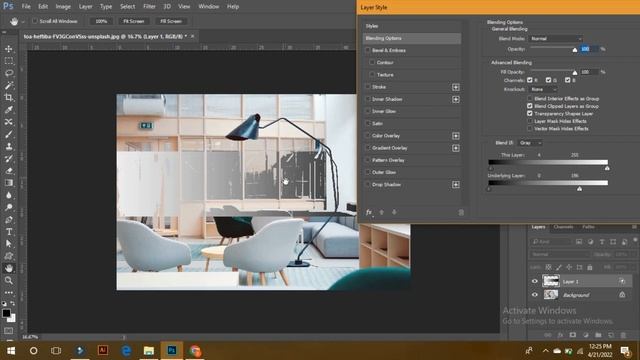Click the Opacity value field in Layer Style
This screenshot has width=640, height=360.
(x=589, y=49)
